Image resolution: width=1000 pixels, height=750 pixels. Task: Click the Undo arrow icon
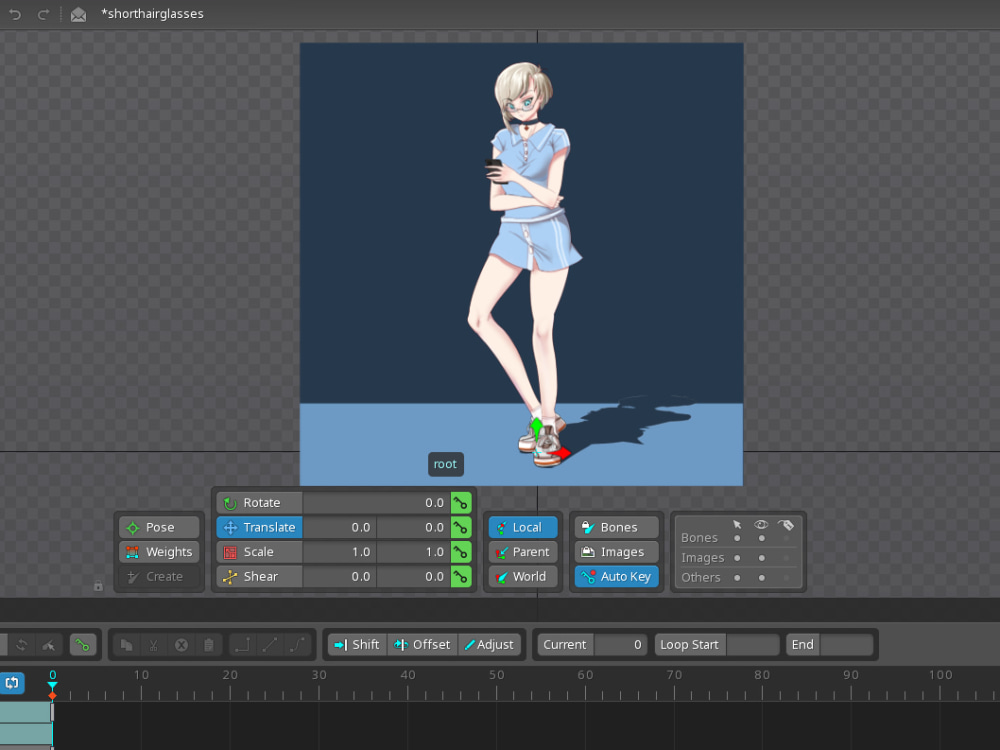point(14,13)
